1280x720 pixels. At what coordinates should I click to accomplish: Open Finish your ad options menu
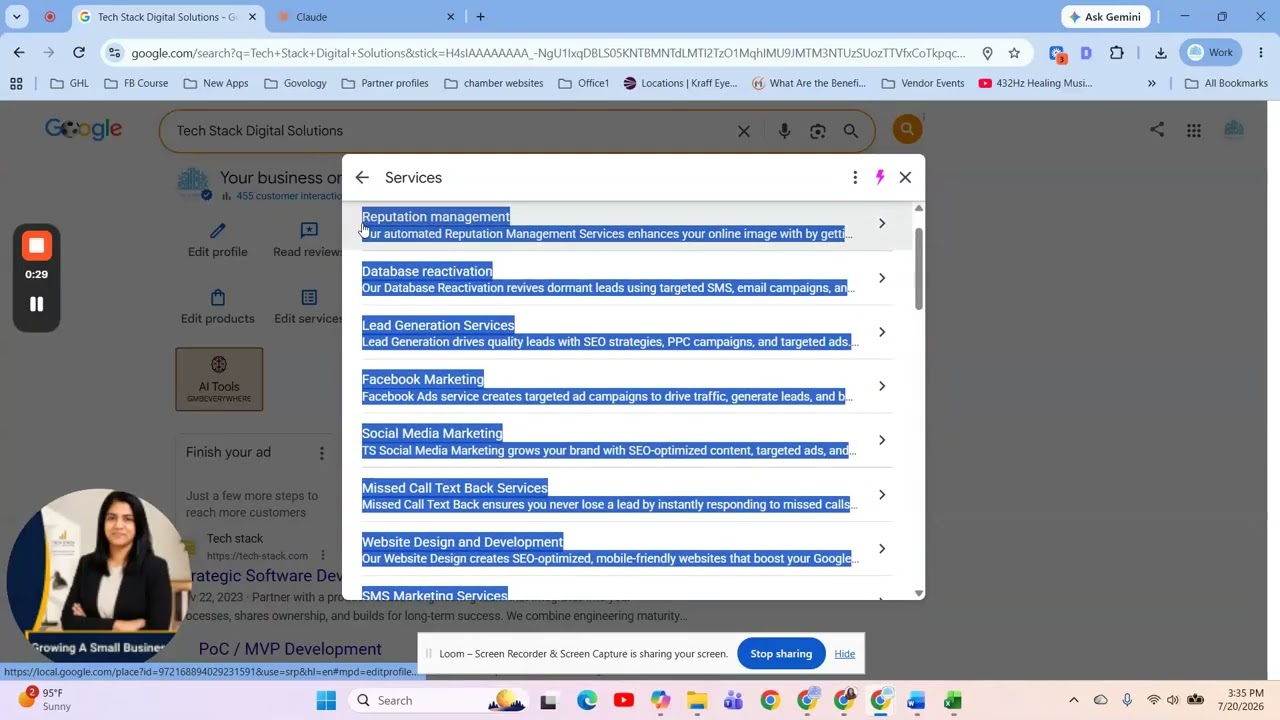click(321, 453)
